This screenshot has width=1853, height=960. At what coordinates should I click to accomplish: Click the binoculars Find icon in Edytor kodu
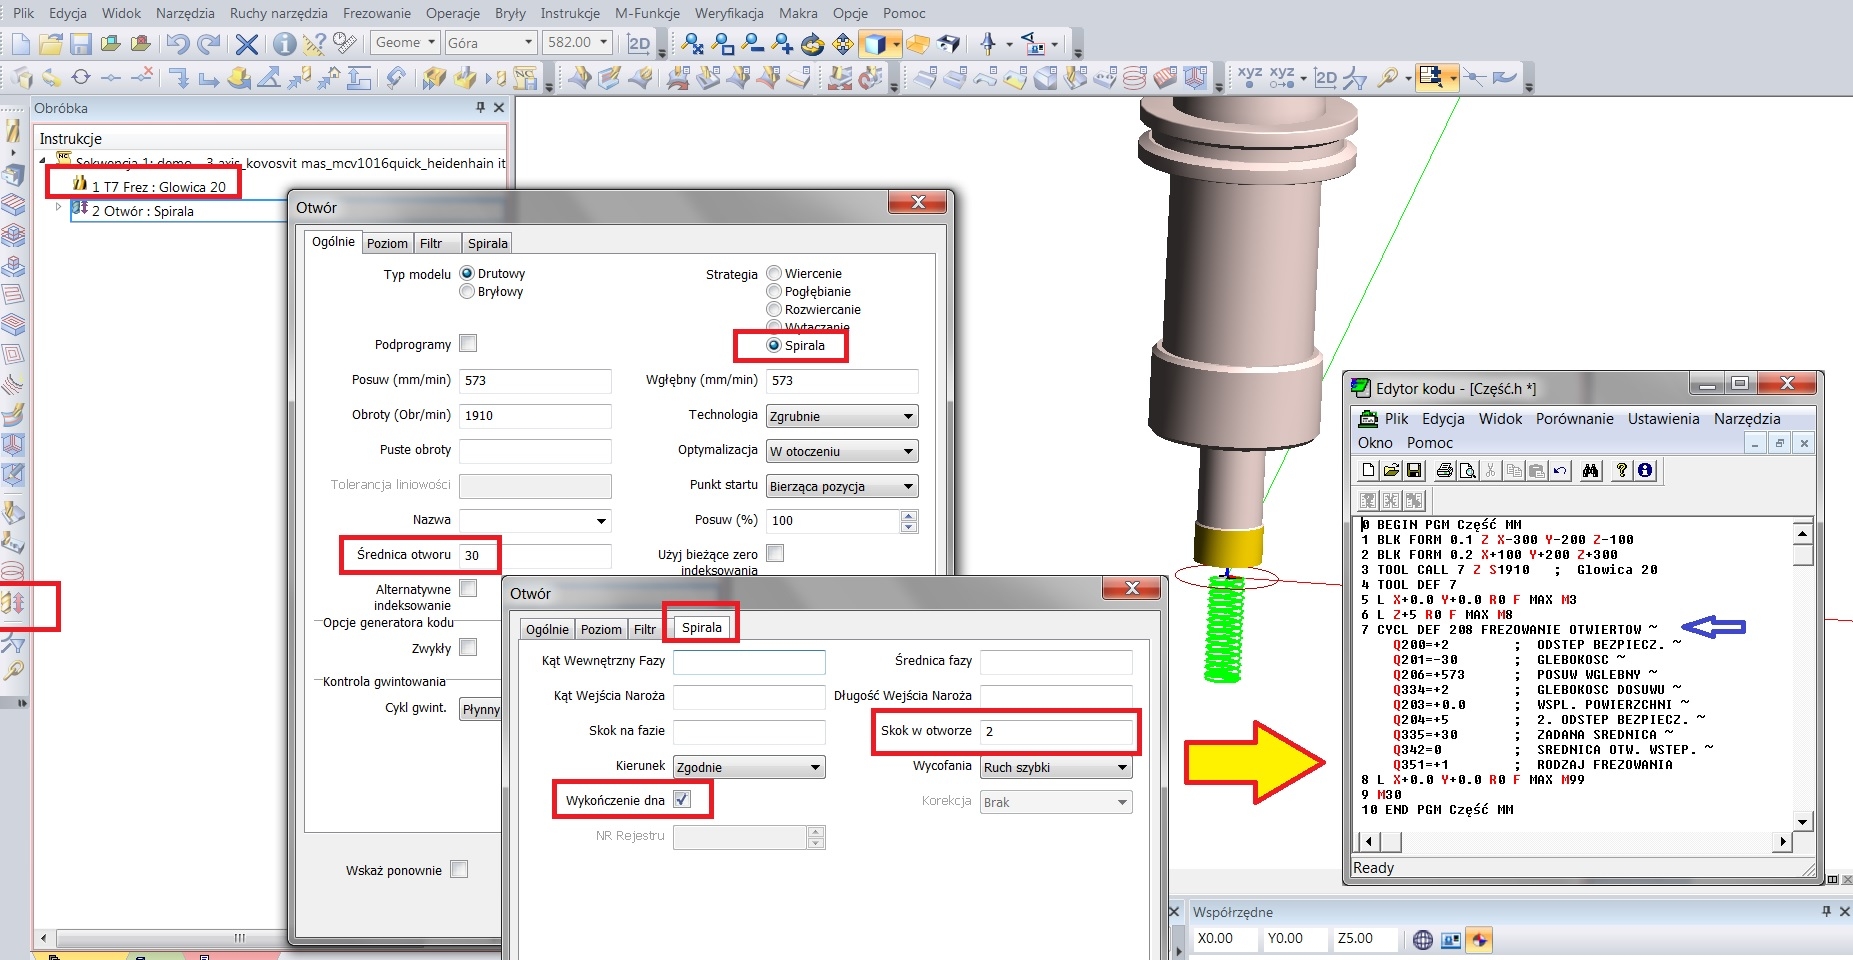pyautogui.click(x=1591, y=470)
